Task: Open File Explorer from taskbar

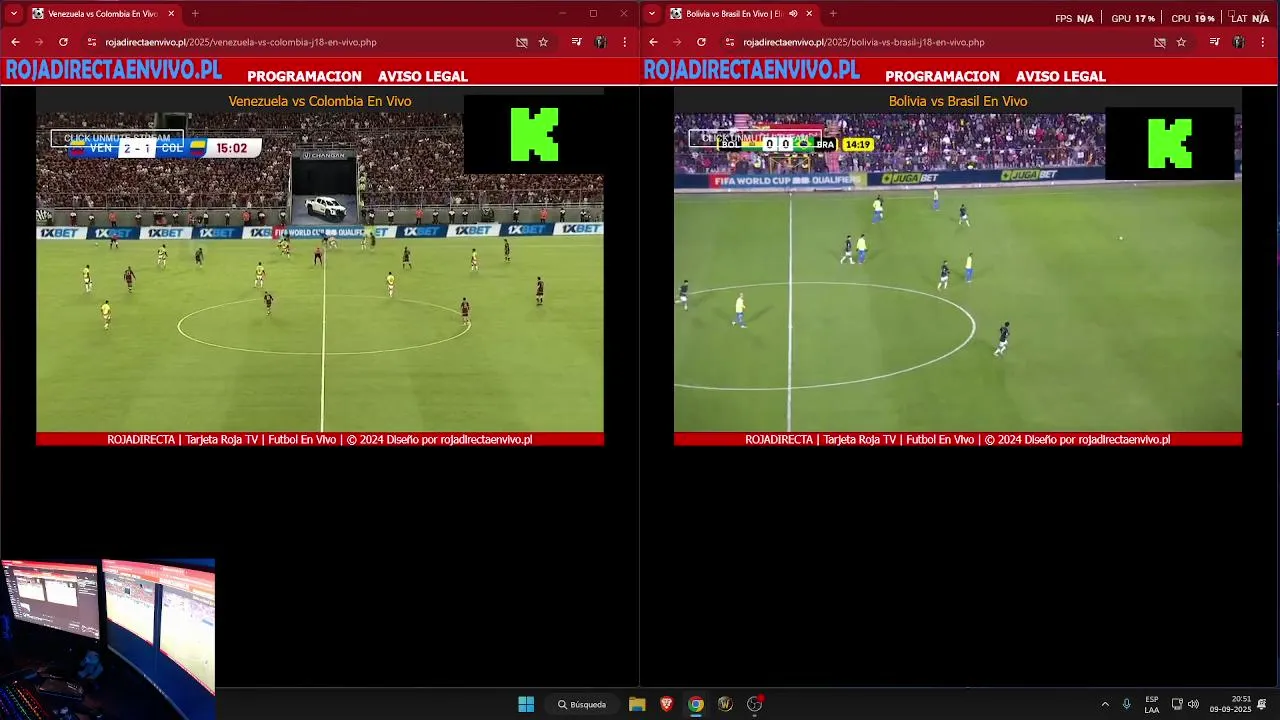Action: (x=637, y=704)
